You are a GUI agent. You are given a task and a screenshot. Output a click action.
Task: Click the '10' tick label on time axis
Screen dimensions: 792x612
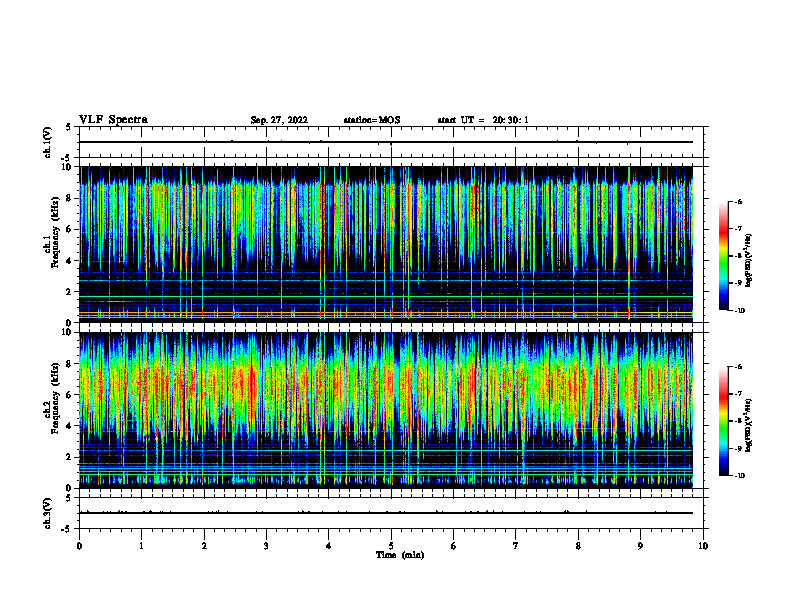point(703,546)
